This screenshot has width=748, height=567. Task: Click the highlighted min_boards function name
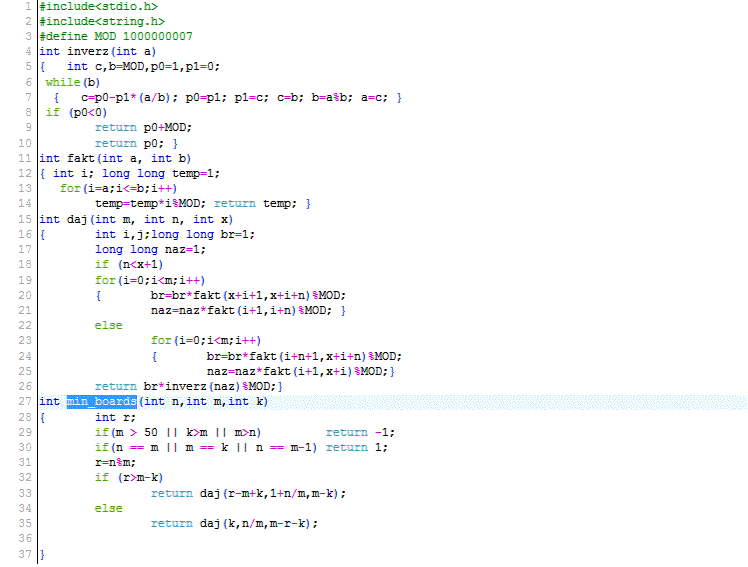click(x=101, y=402)
